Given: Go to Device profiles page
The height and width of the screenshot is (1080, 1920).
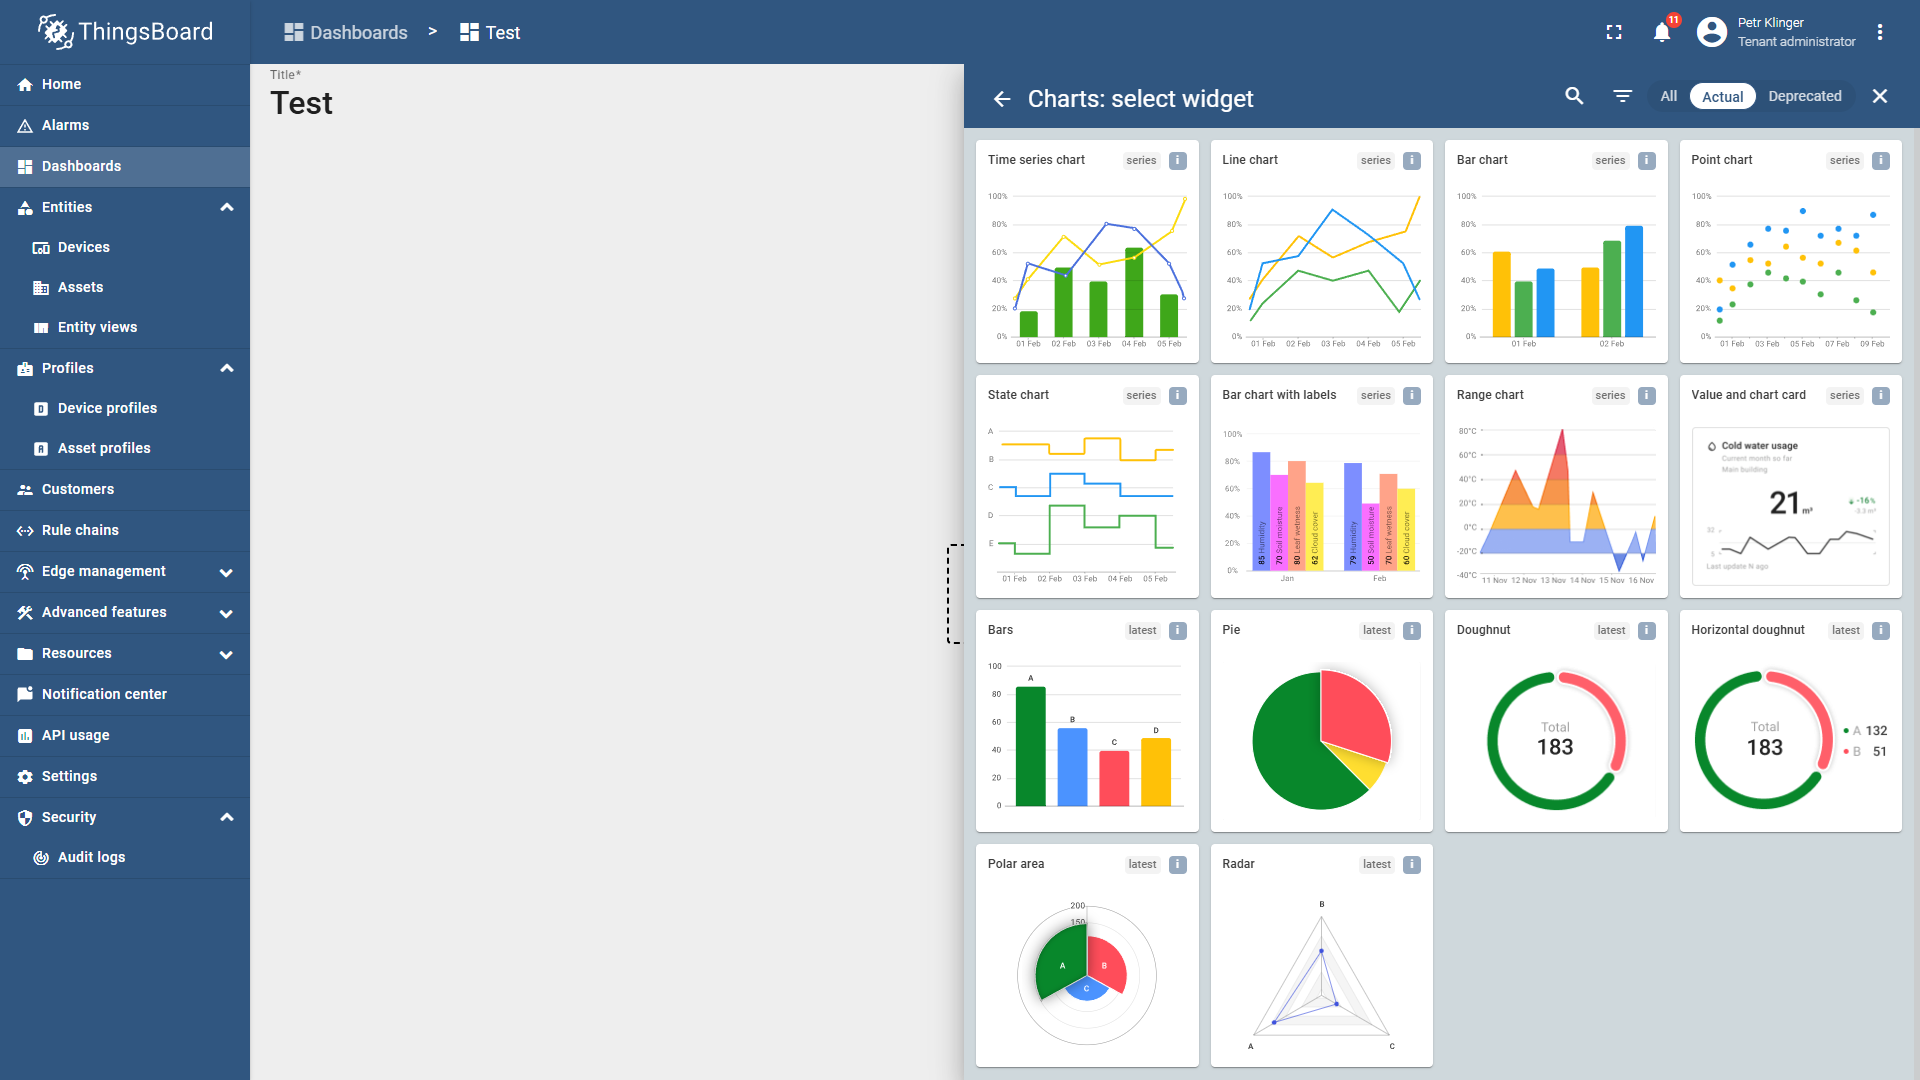Looking at the screenshot, I should coord(107,408).
